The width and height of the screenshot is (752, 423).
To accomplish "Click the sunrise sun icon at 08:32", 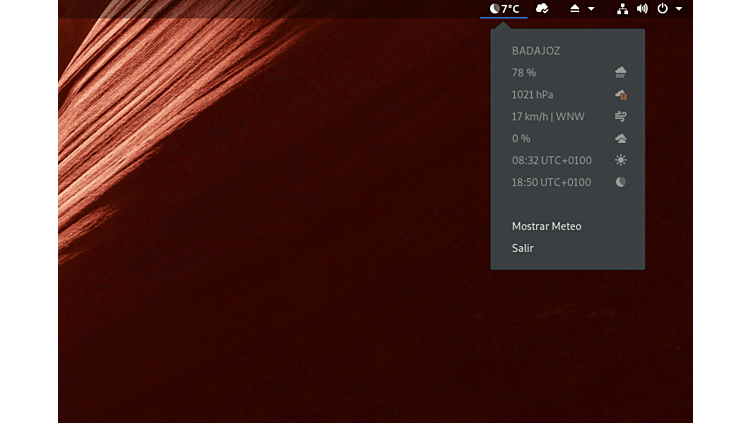I will tap(621, 160).
